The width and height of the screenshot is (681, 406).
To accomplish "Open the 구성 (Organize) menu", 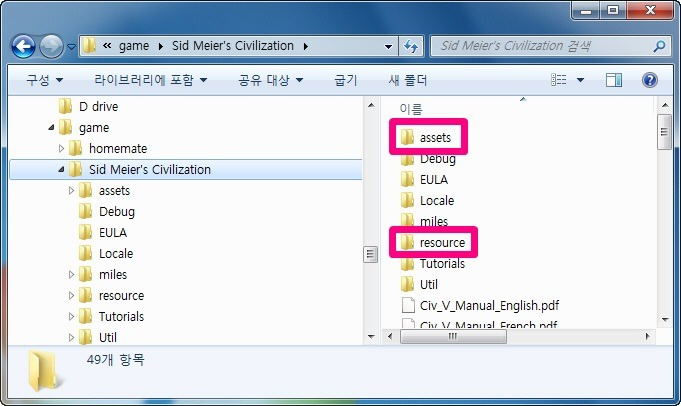I will tap(45, 80).
